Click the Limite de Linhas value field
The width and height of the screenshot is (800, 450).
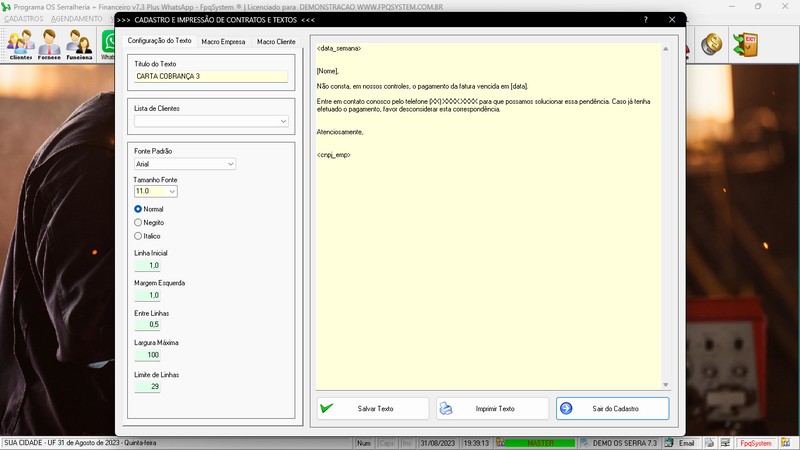pyautogui.click(x=147, y=386)
